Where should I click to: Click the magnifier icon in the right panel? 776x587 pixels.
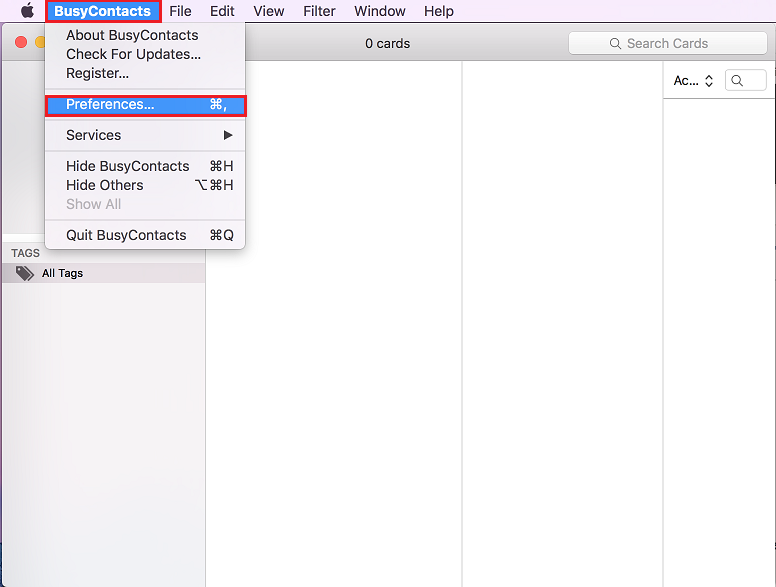click(738, 81)
